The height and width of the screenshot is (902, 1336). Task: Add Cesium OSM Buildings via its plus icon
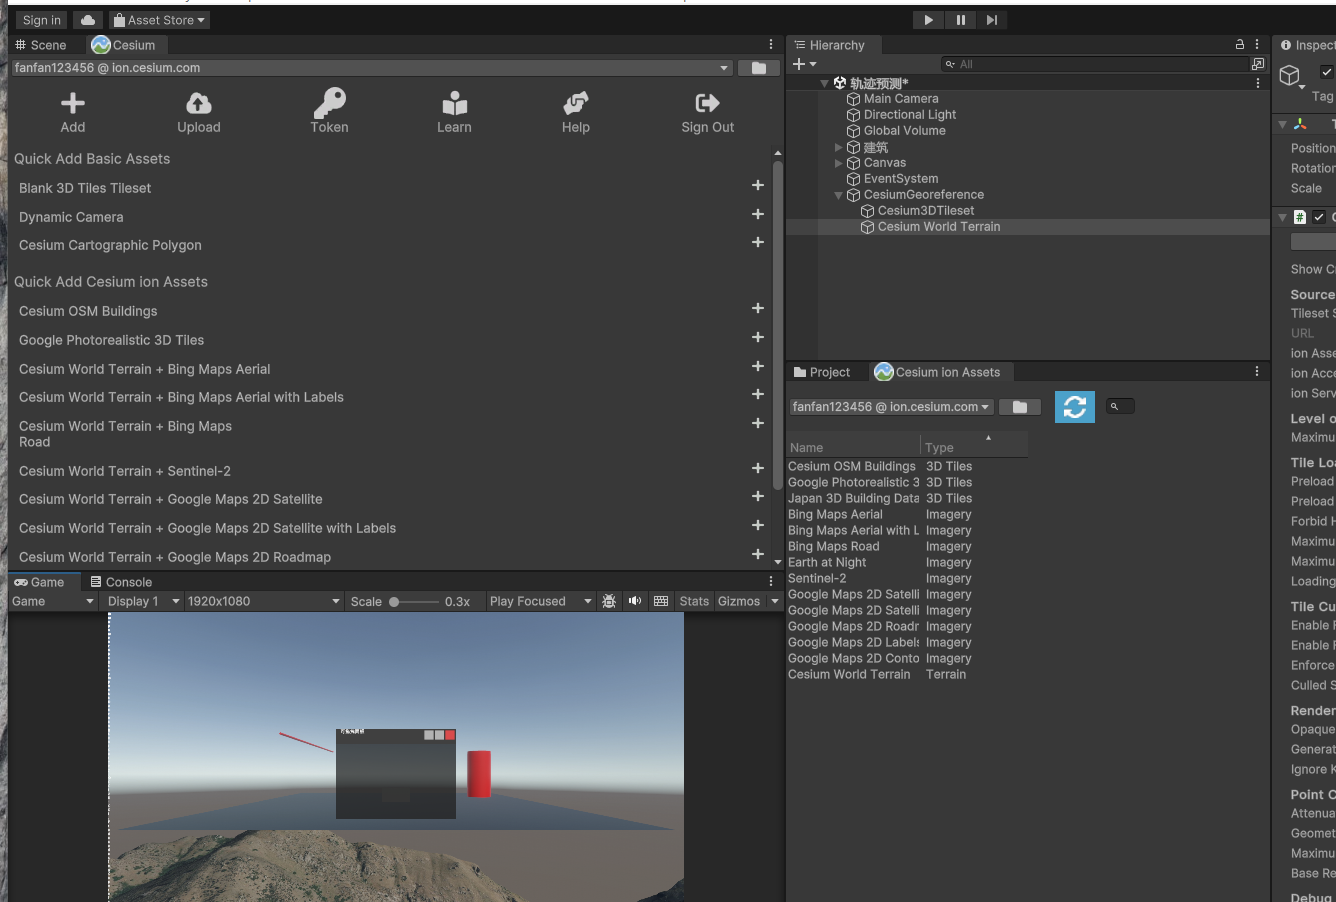(x=758, y=308)
